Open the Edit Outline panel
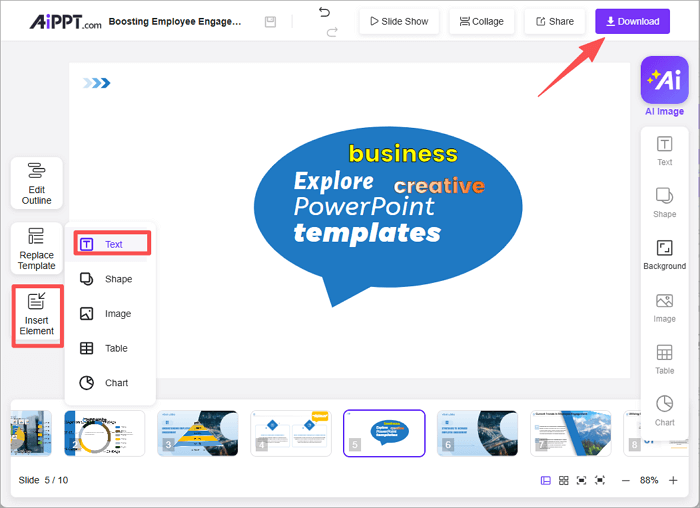 pyautogui.click(x=37, y=183)
